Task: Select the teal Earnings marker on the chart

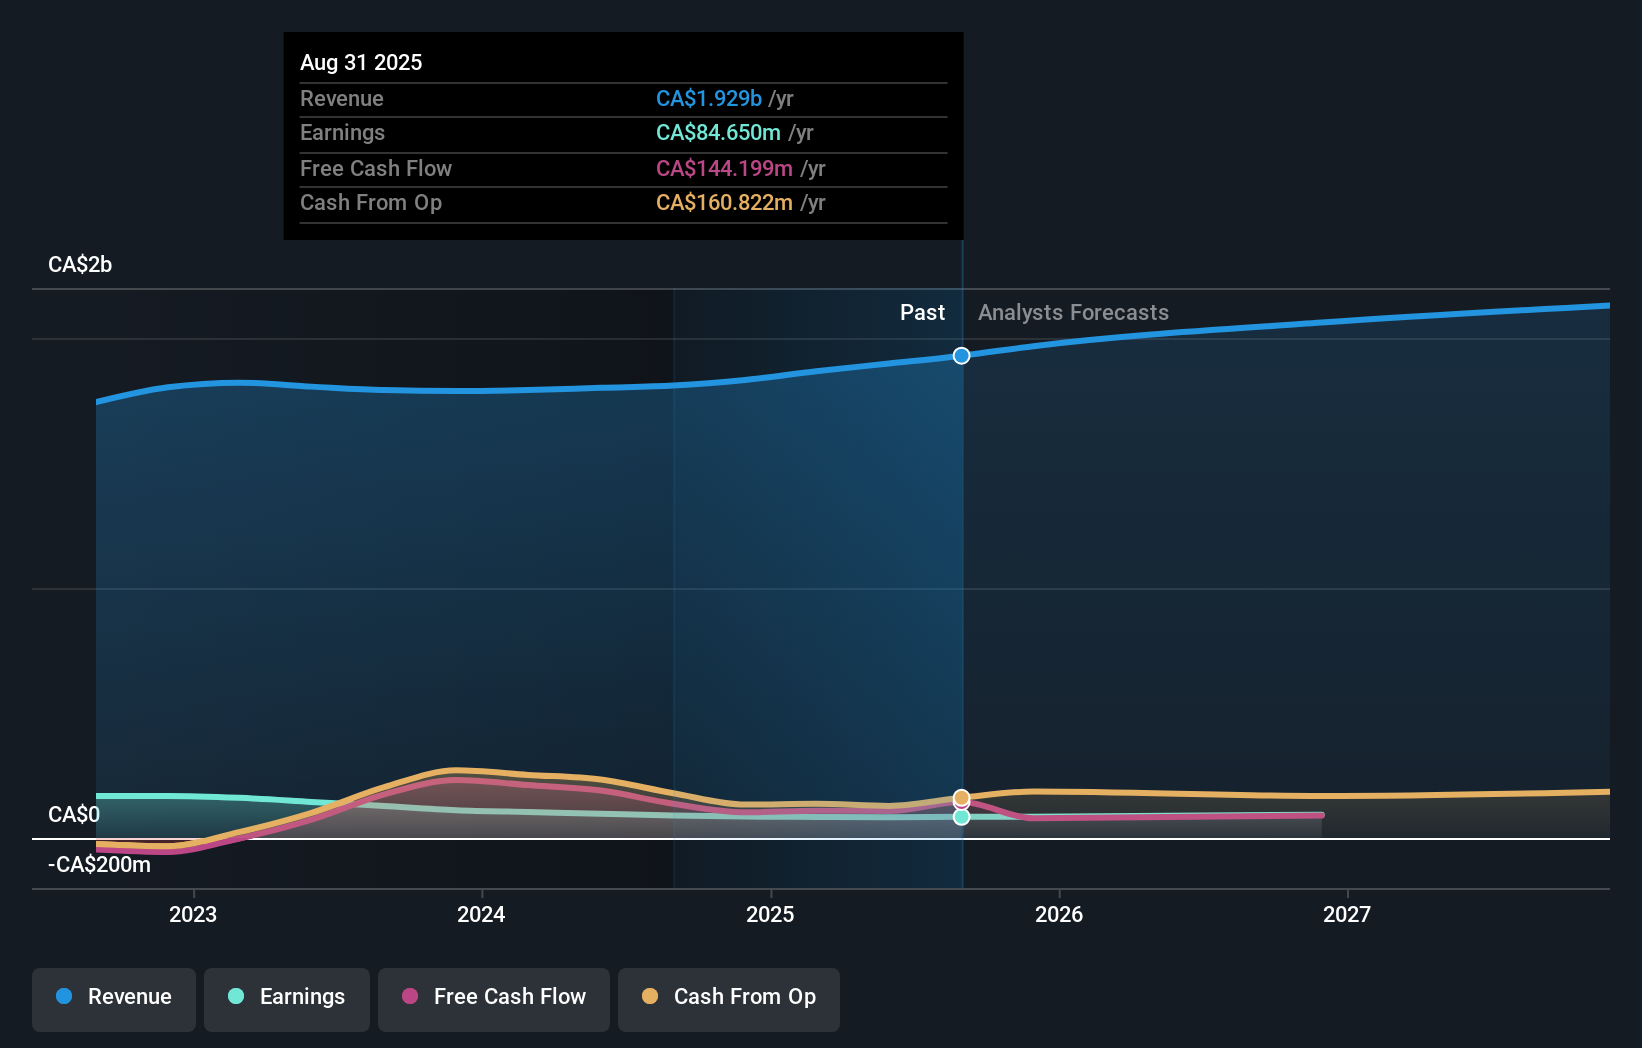Action: point(961,818)
